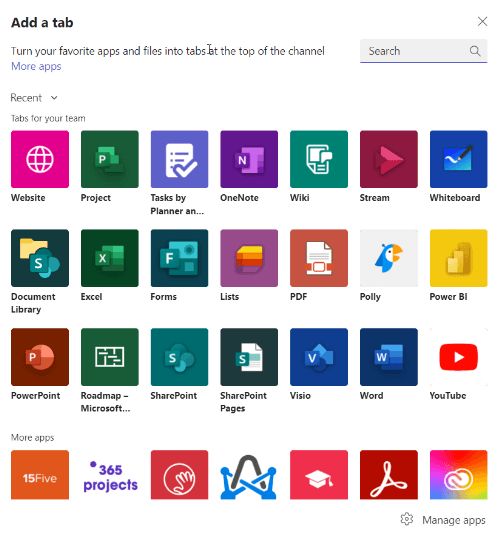Click the Manage apps gear icon
Image resolution: width=502 pixels, height=538 pixels.
click(407, 519)
